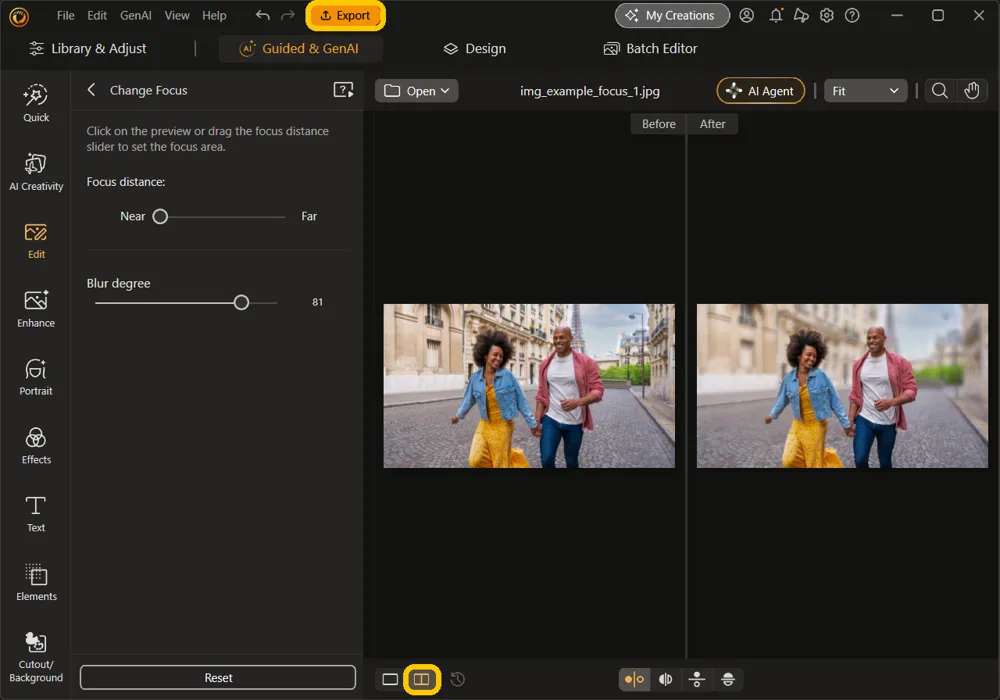Select the Edit sidebar tool
The image size is (1000, 700).
point(36,241)
